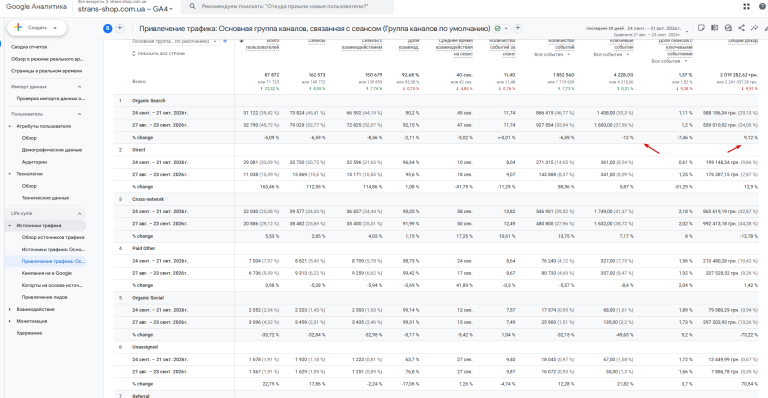Click the search magnifier icon
The image size is (768, 398).
[192, 6]
